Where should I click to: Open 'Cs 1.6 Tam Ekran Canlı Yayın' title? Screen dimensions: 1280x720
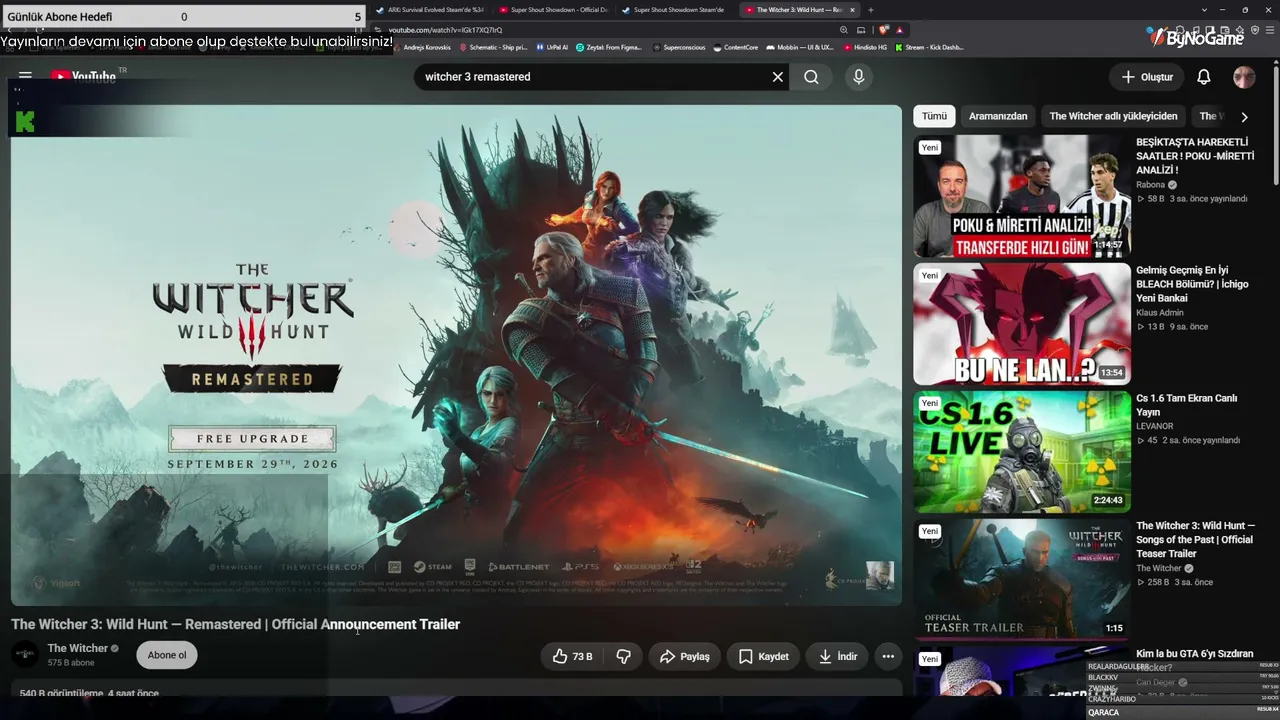coord(1186,405)
